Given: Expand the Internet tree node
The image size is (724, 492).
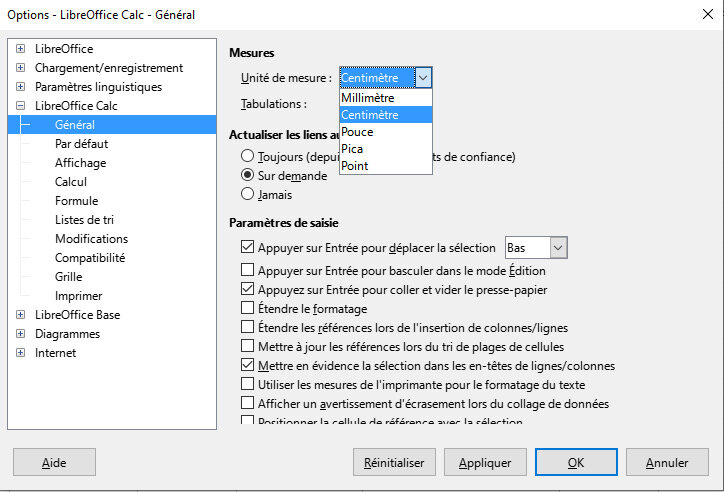Looking at the screenshot, I should click(20, 353).
